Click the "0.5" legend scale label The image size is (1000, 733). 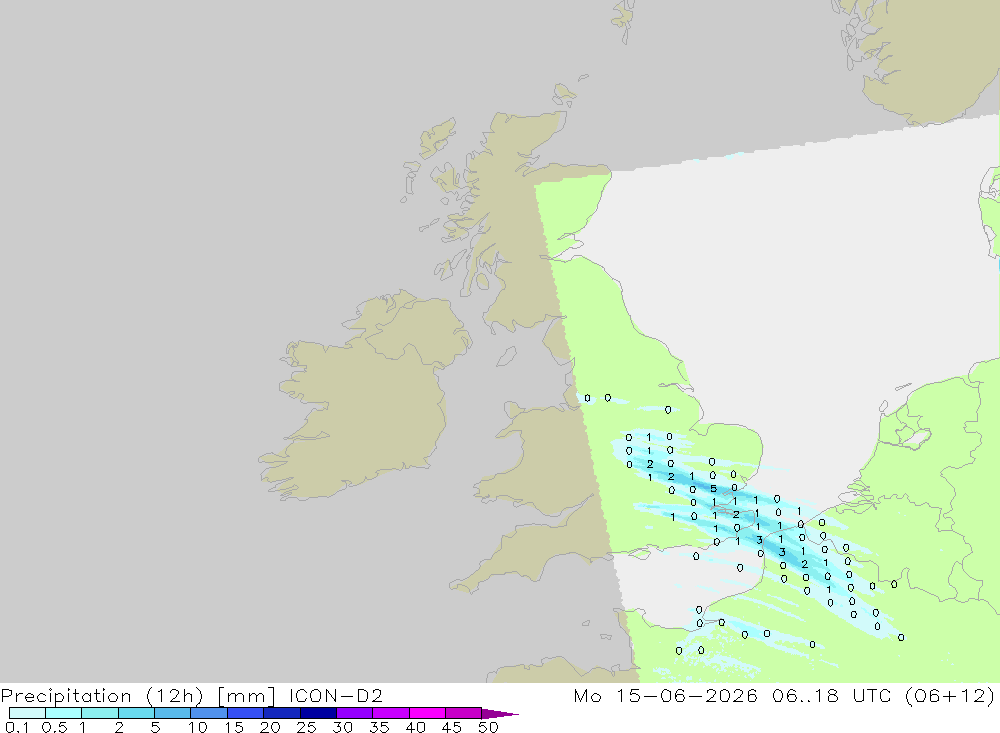(x=54, y=727)
